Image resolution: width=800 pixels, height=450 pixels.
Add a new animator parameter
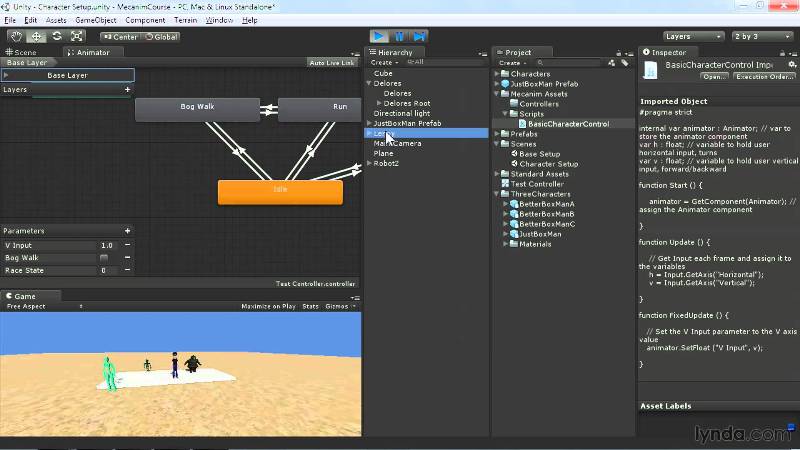127,231
